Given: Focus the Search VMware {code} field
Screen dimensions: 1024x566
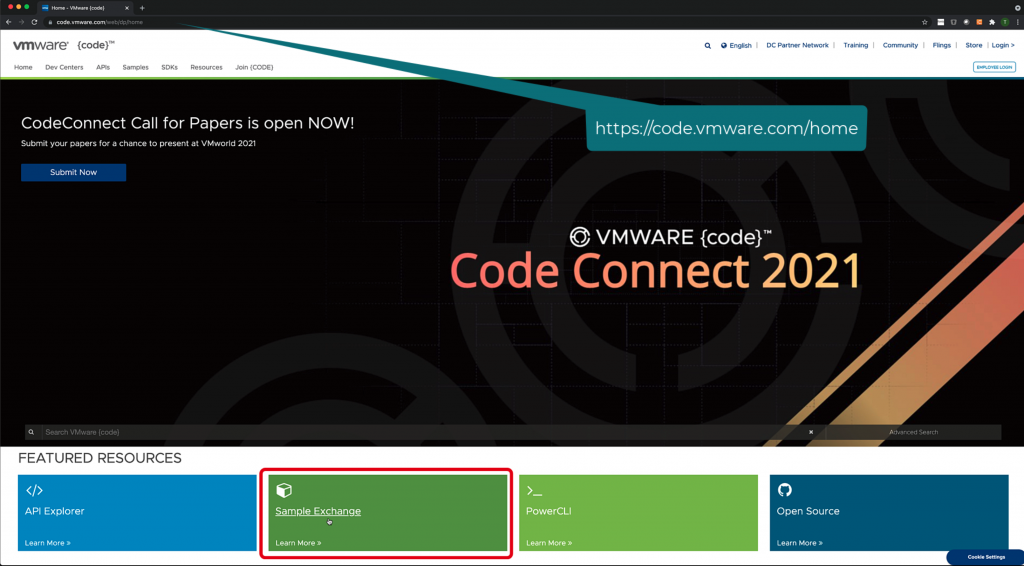Looking at the screenshot, I should click(x=424, y=432).
